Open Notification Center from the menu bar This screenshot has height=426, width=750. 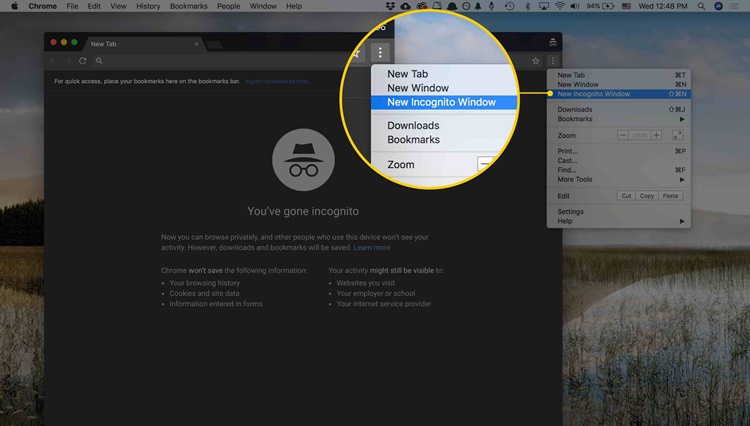click(734, 6)
